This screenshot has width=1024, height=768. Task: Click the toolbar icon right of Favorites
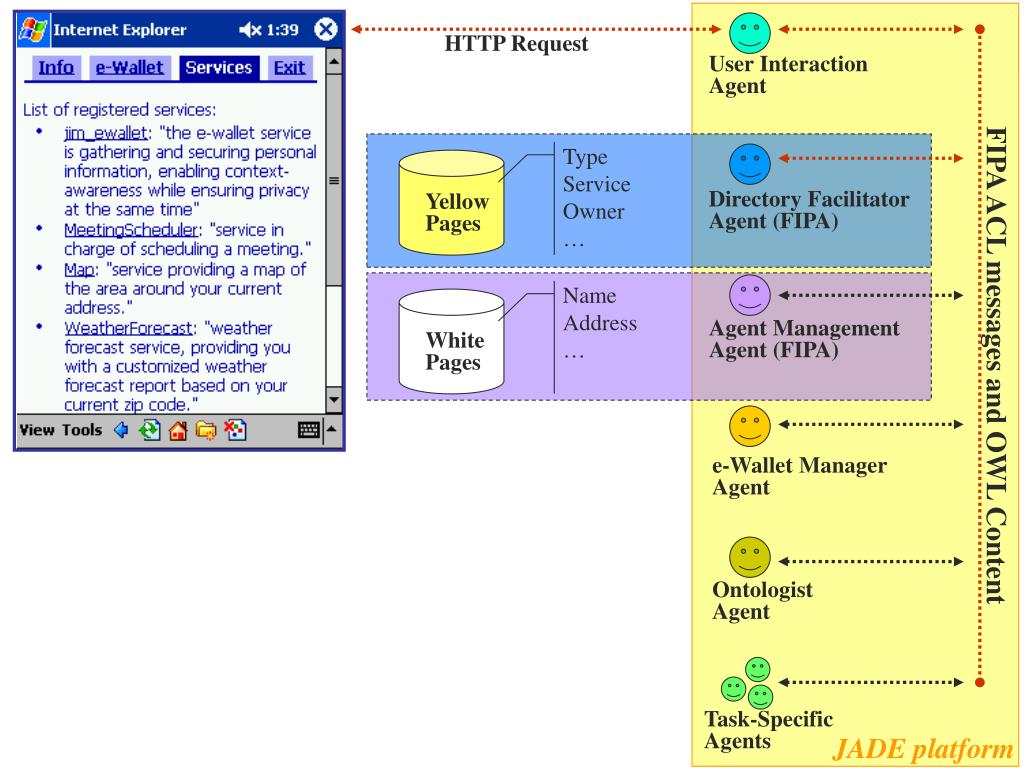[235, 430]
